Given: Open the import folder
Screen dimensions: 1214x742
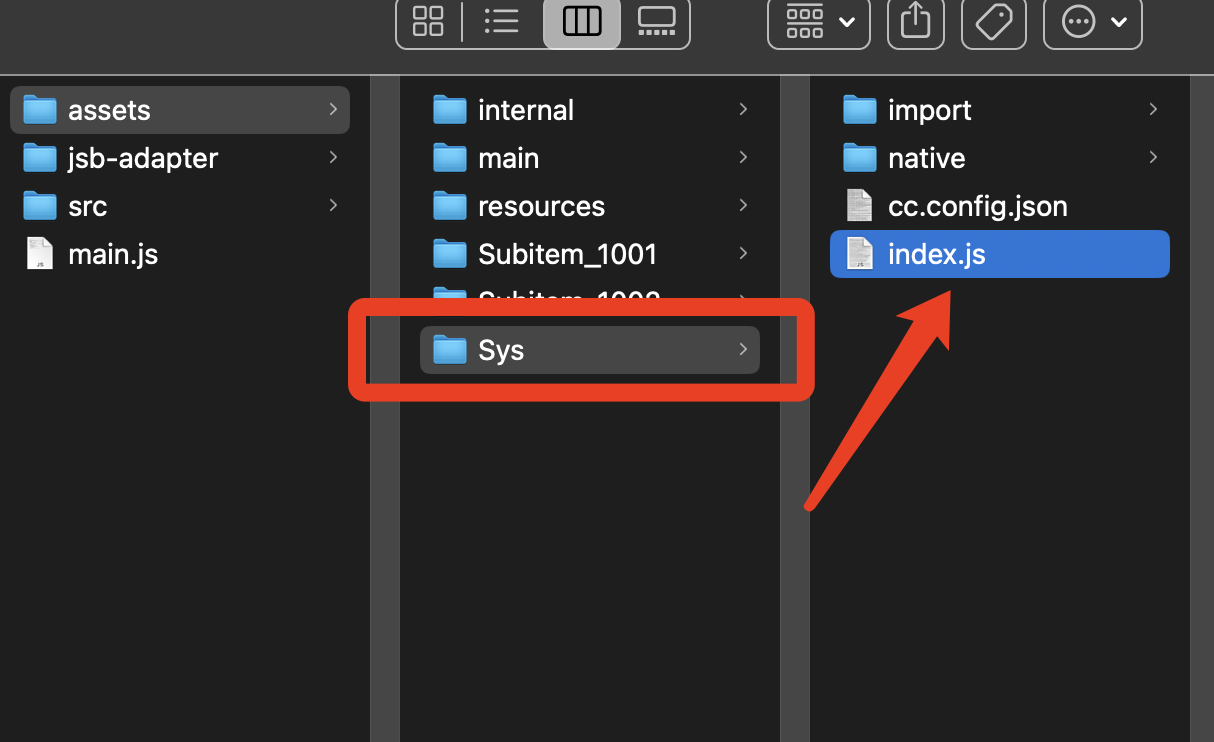Looking at the screenshot, I should 929,110.
